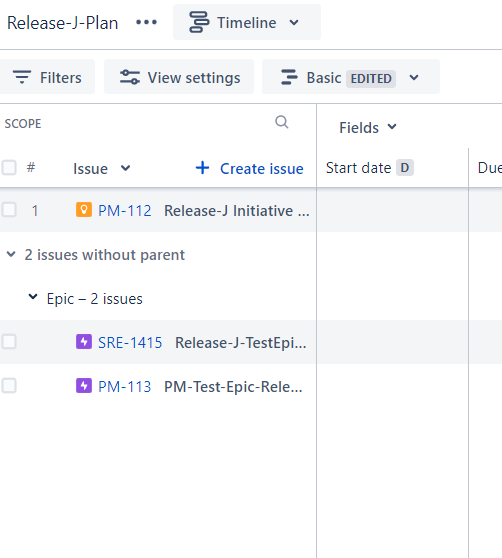Click Create issue
The image size is (502, 558).
click(249, 168)
